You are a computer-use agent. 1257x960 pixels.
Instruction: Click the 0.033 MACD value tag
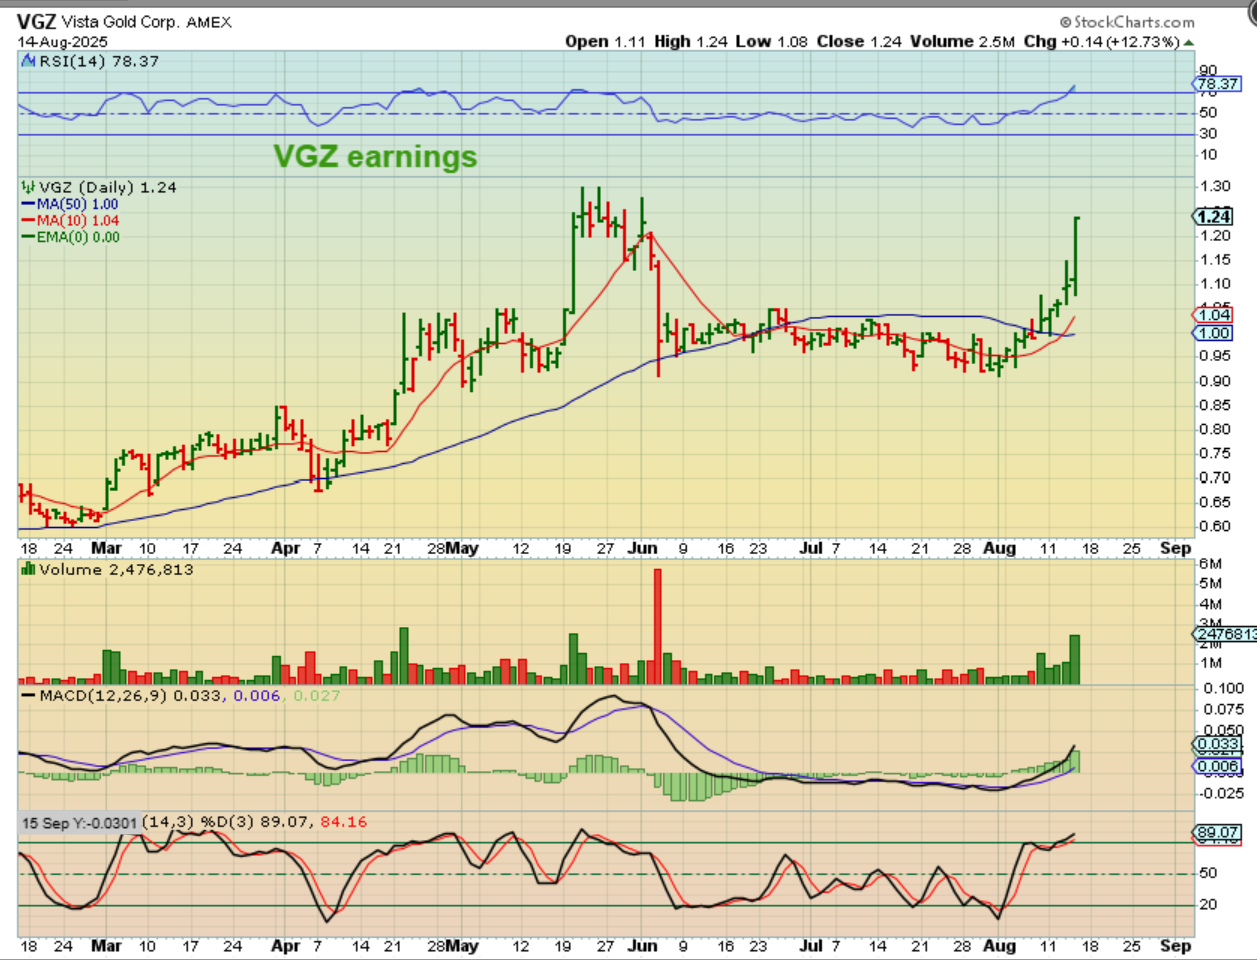pos(1218,744)
